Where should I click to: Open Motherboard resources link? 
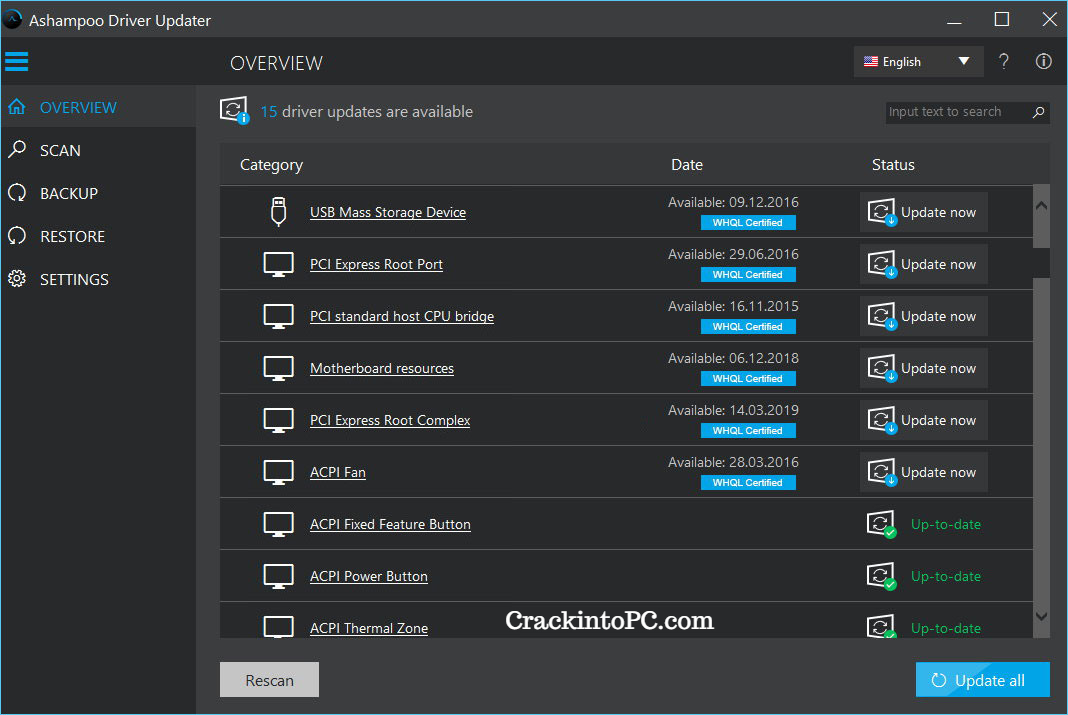pyautogui.click(x=381, y=368)
